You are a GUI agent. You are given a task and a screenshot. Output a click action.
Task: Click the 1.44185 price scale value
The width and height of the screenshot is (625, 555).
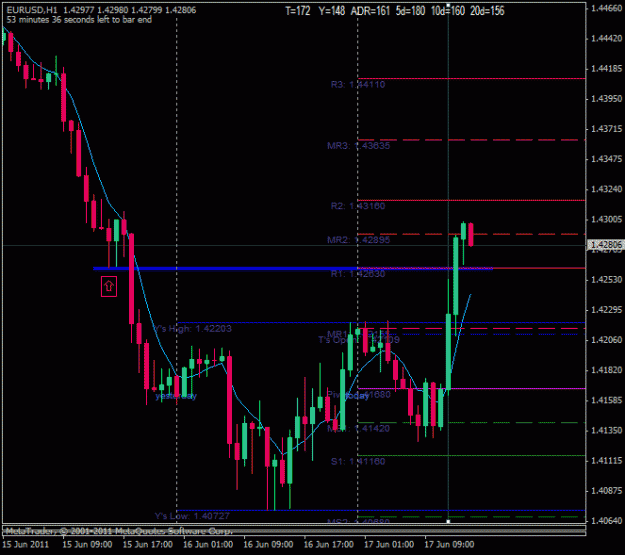[606, 69]
